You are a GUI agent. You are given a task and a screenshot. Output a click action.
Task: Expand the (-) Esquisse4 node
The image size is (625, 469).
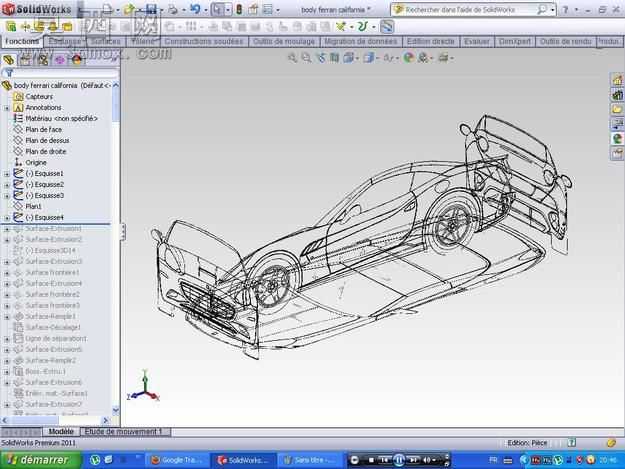6,218
